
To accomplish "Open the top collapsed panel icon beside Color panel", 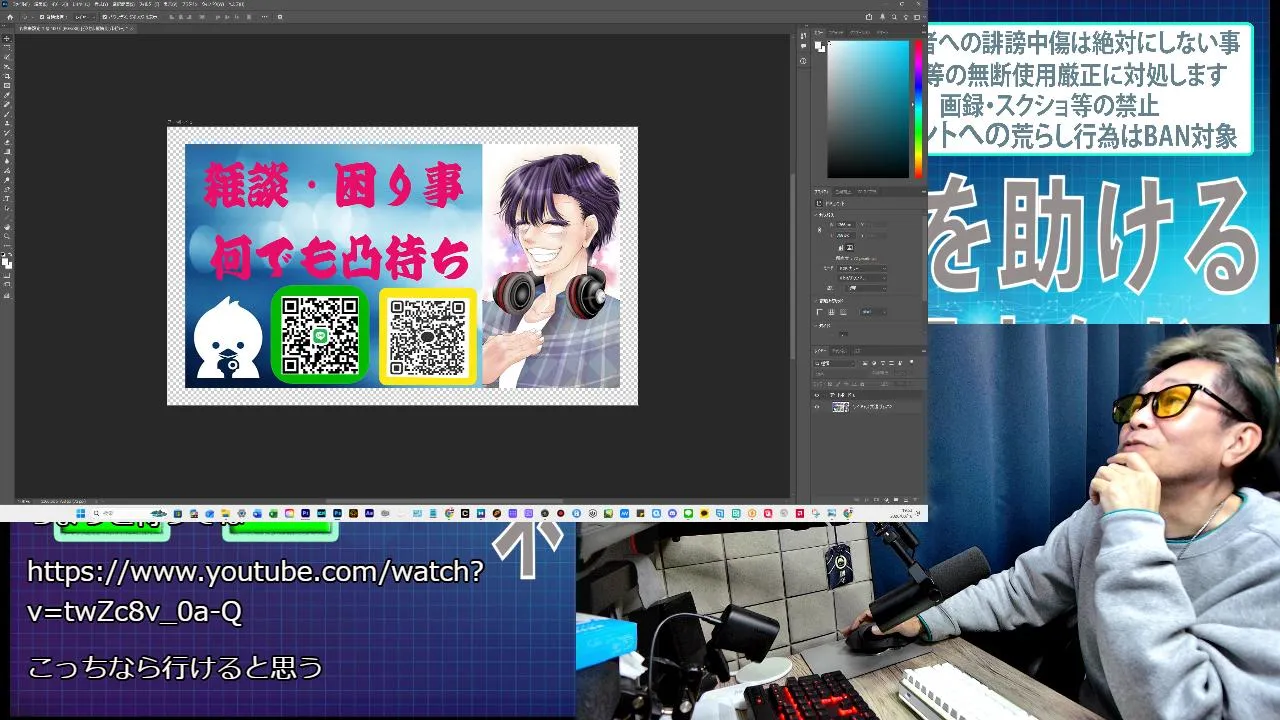I will 803,36.
